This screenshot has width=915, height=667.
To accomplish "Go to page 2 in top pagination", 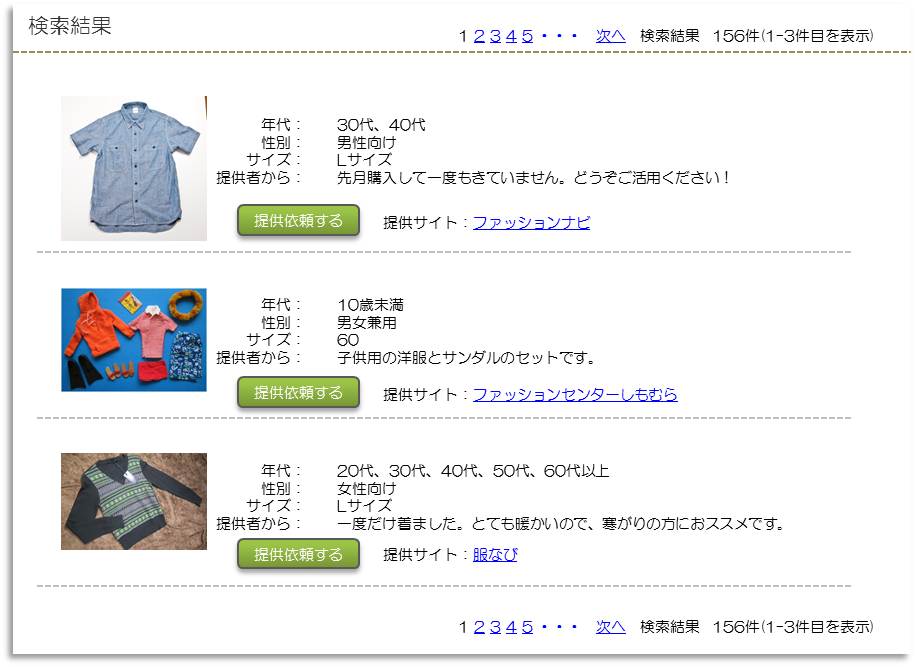I will tap(479, 36).
